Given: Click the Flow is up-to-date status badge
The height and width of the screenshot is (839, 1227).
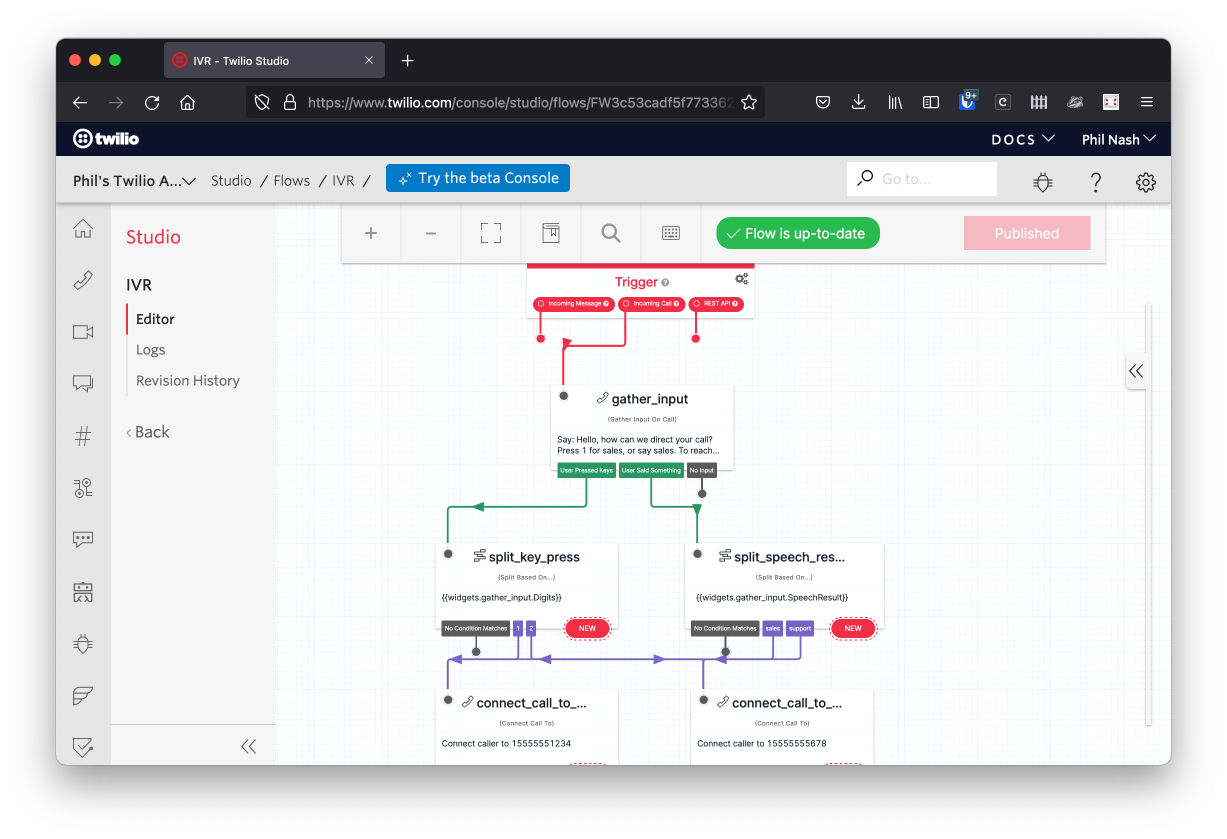Looking at the screenshot, I should click(797, 233).
